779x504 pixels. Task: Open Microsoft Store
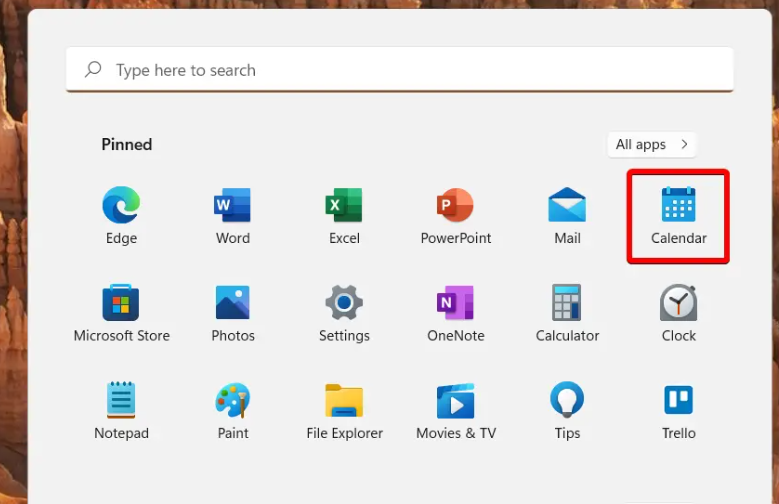pos(121,302)
